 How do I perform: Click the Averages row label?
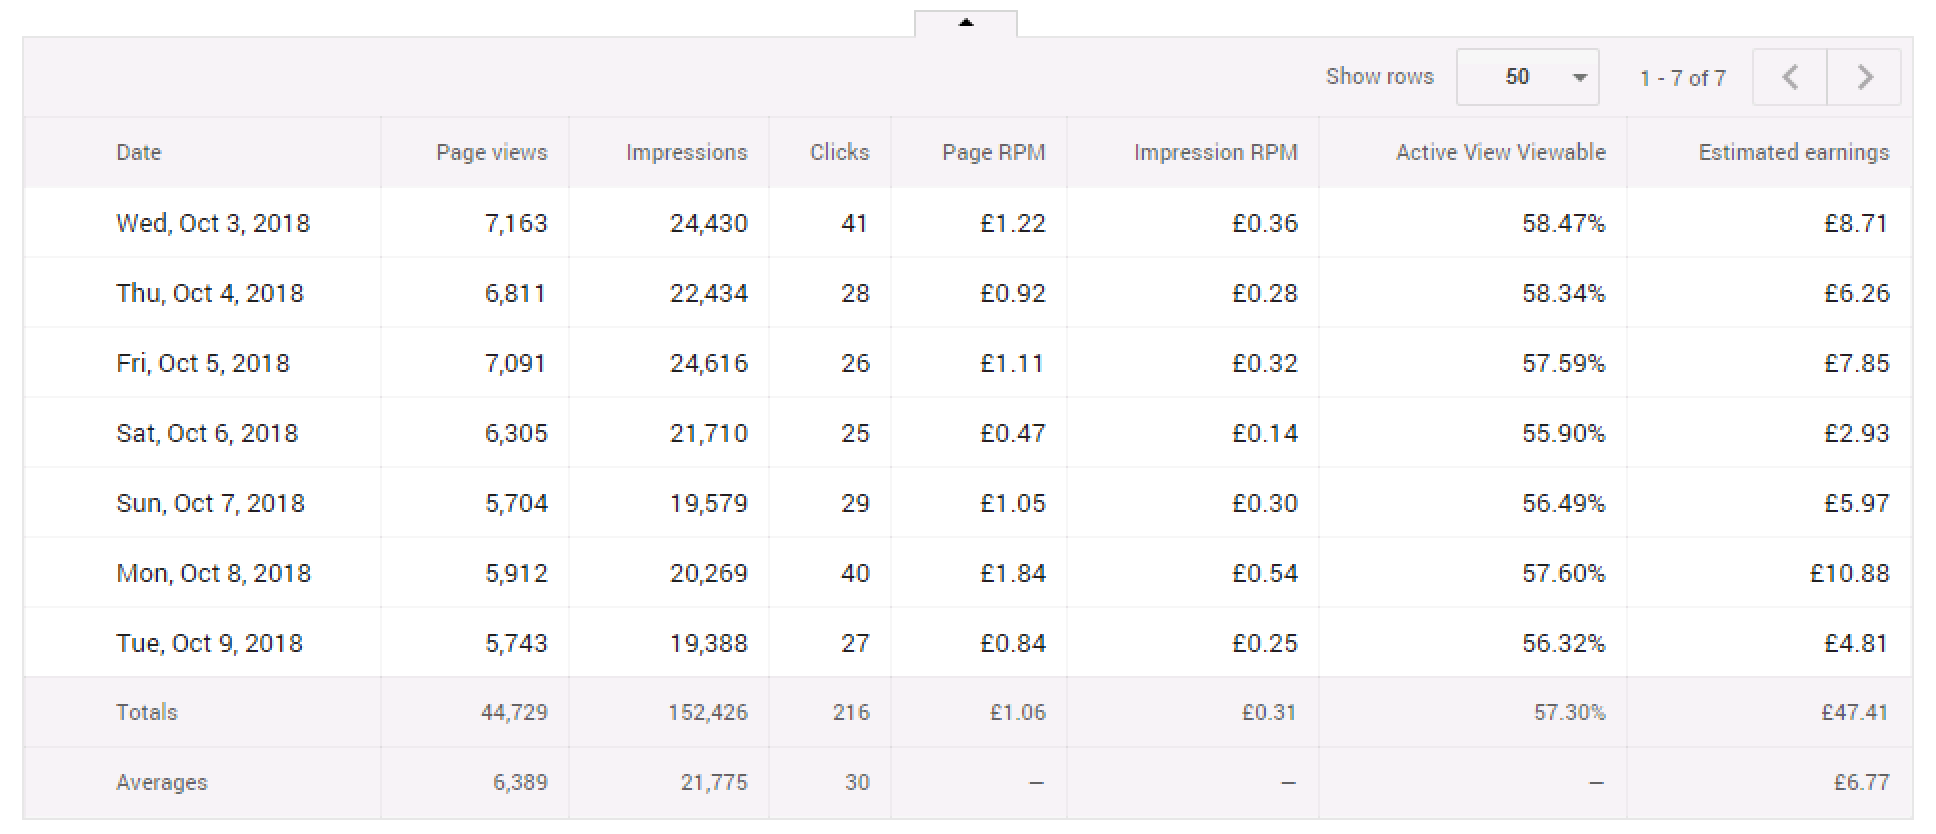[x=161, y=782]
